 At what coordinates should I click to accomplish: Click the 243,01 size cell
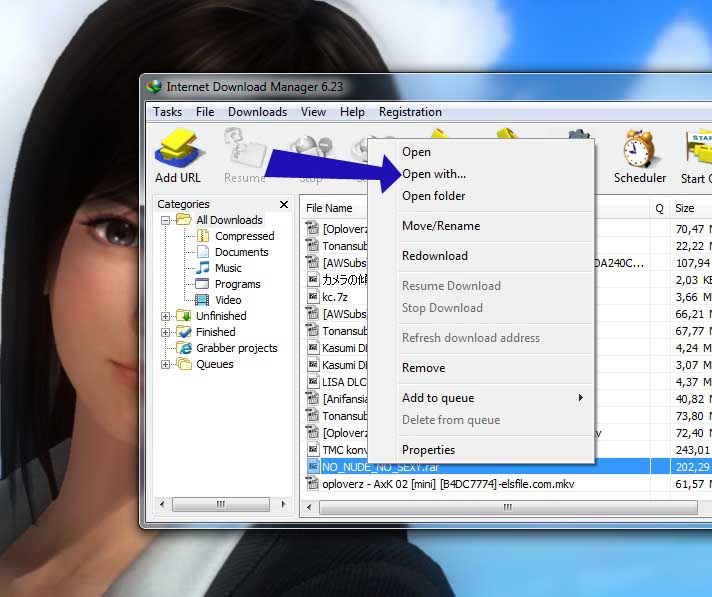click(692, 450)
